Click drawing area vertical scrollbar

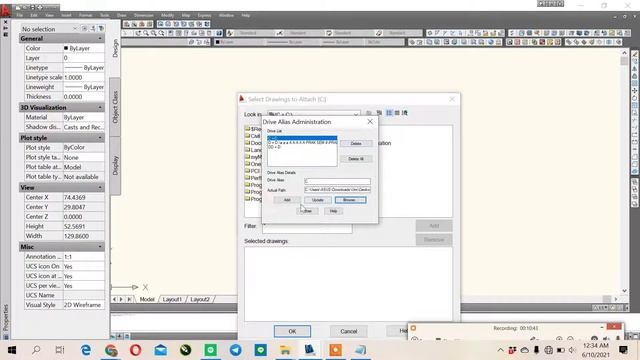pos(624,171)
